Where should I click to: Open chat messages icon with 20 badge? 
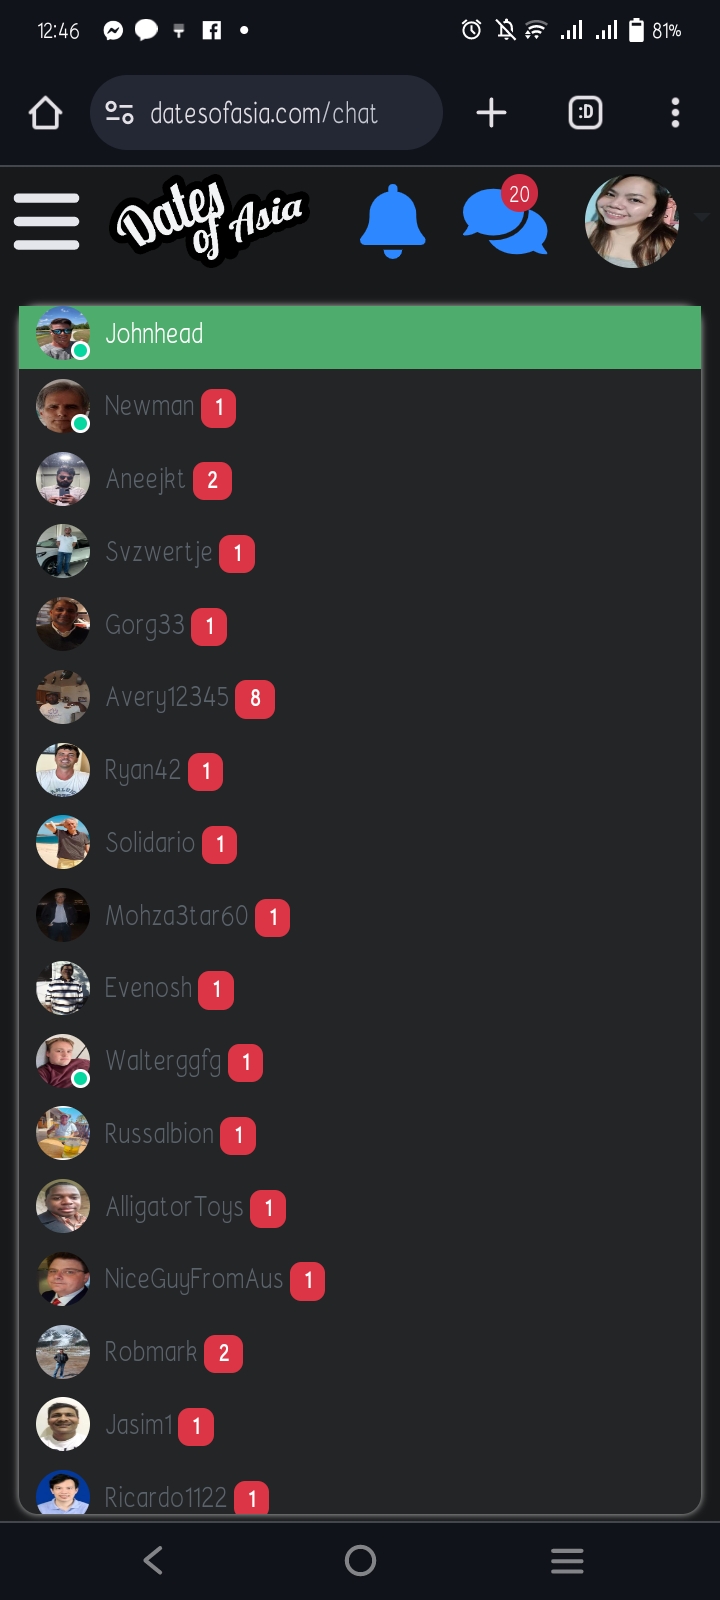pyautogui.click(x=505, y=217)
